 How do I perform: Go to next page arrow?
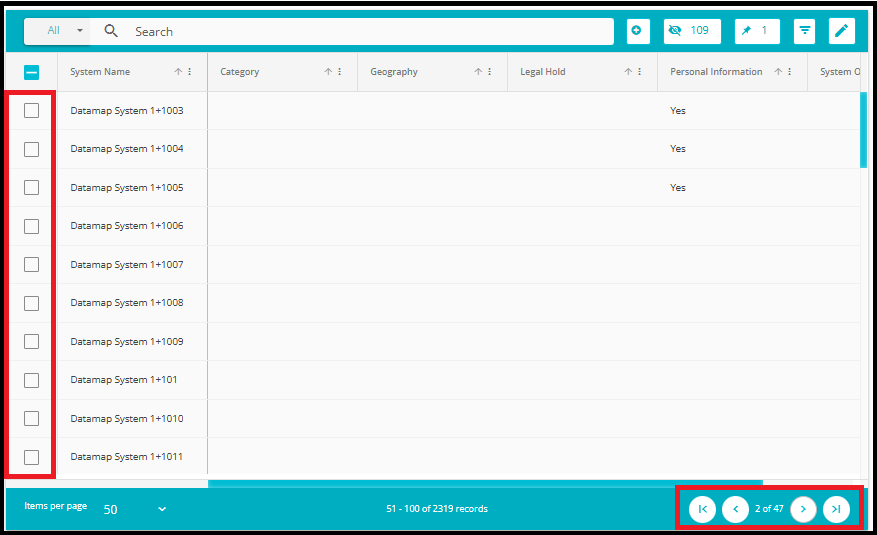(803, 509)
